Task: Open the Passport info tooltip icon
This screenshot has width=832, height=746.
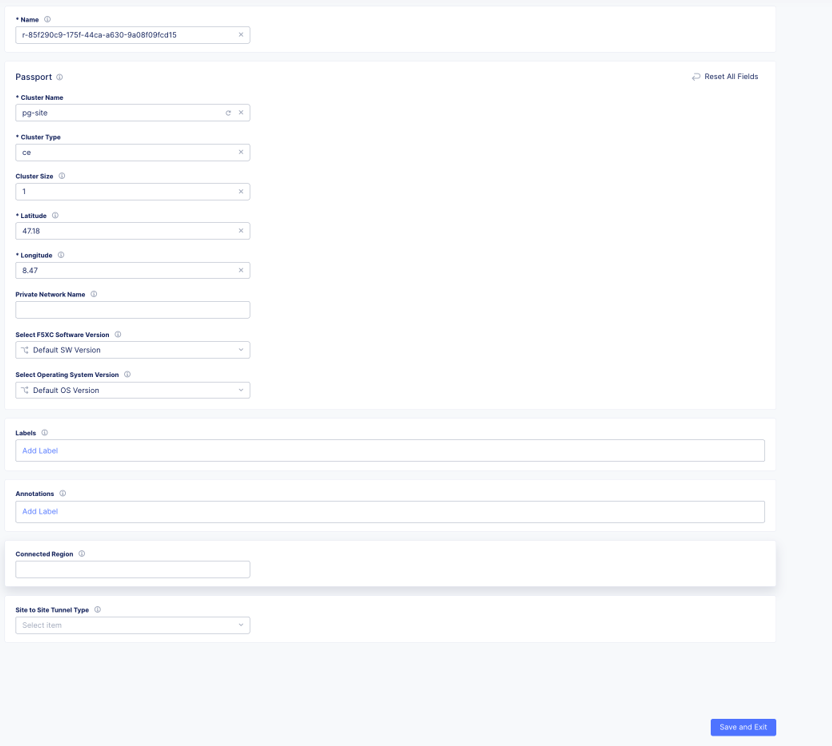Action: (59, 77)
